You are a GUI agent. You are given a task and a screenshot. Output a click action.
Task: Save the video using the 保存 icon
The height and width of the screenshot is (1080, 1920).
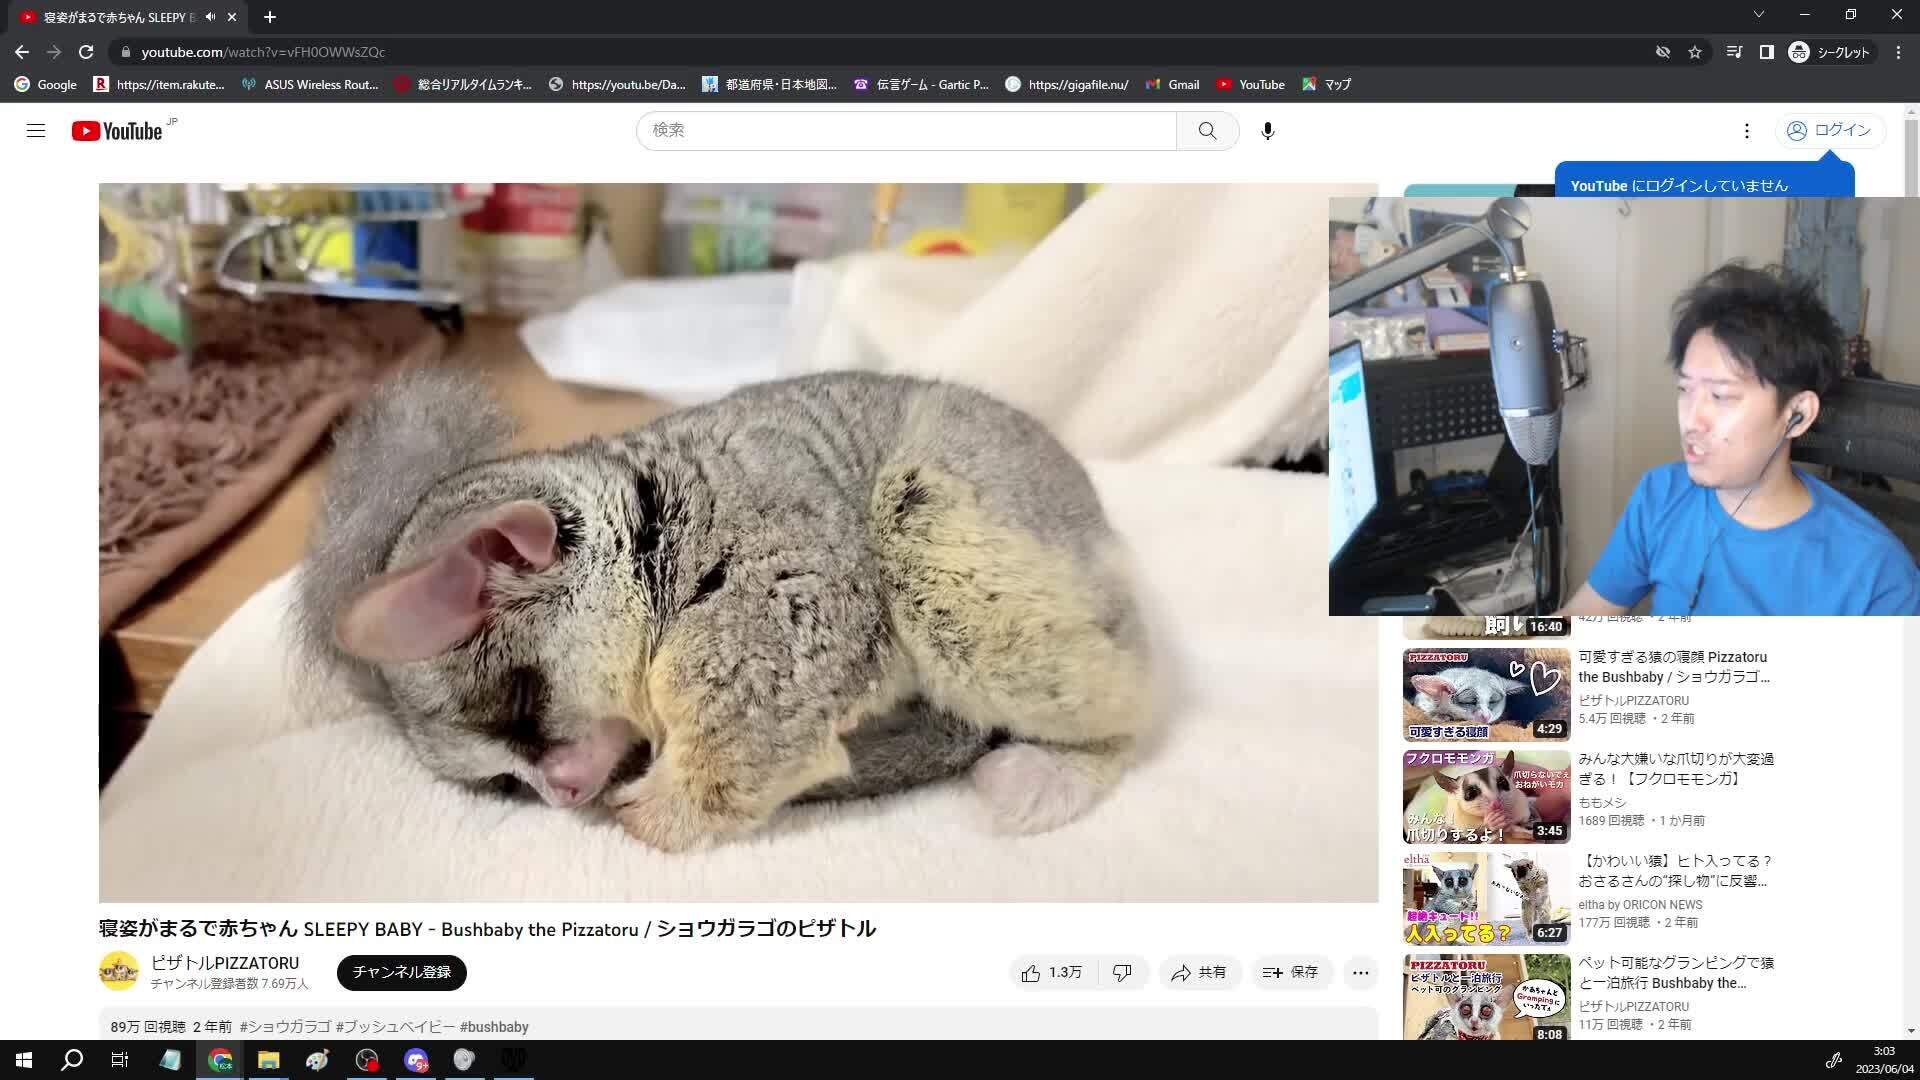(1270, 972)
